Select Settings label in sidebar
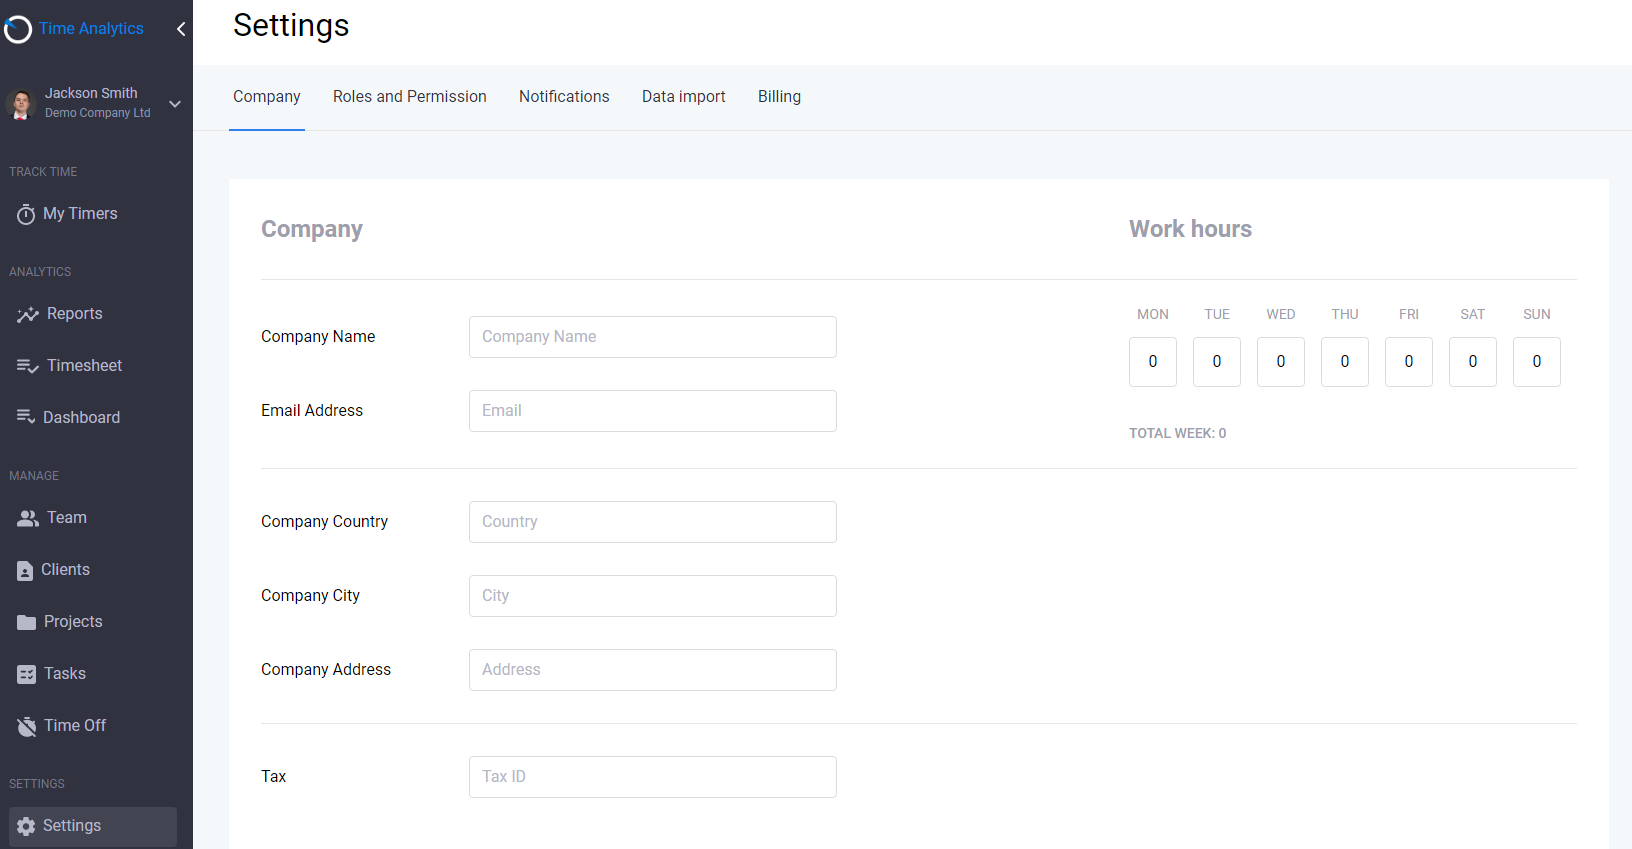This screenshot has height=849, width=1632. click(72, 826)
